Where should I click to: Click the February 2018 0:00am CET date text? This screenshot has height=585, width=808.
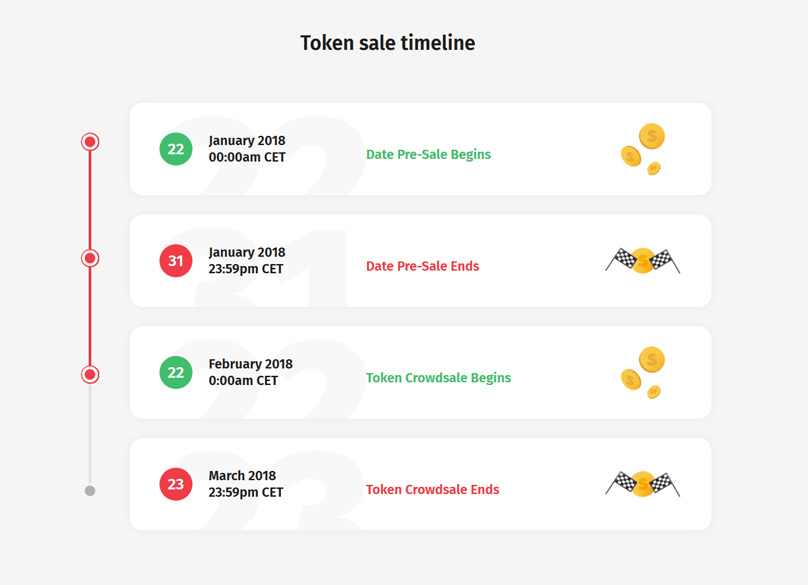pyautogui.click(x=250, y=373)
